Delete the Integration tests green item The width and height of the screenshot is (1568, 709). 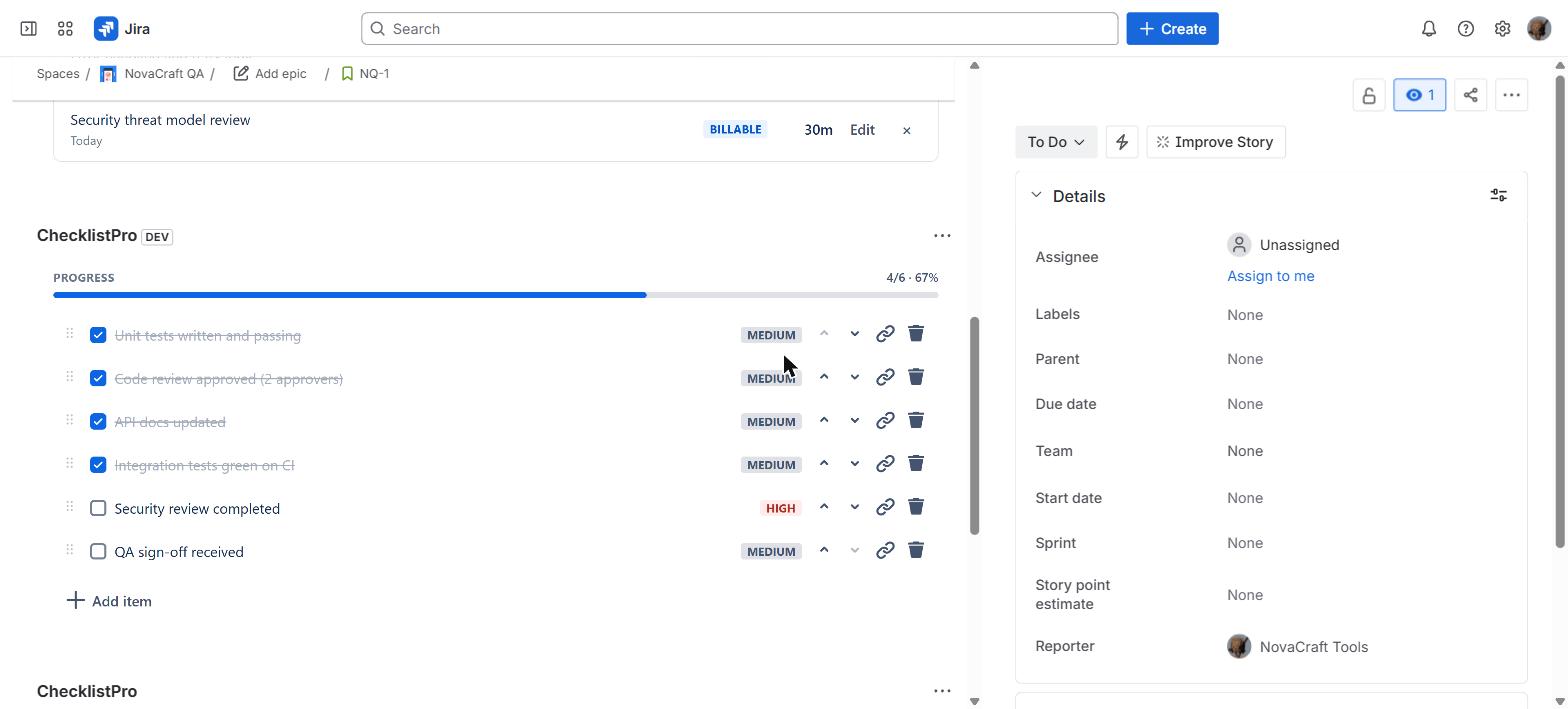coord(916,464)
